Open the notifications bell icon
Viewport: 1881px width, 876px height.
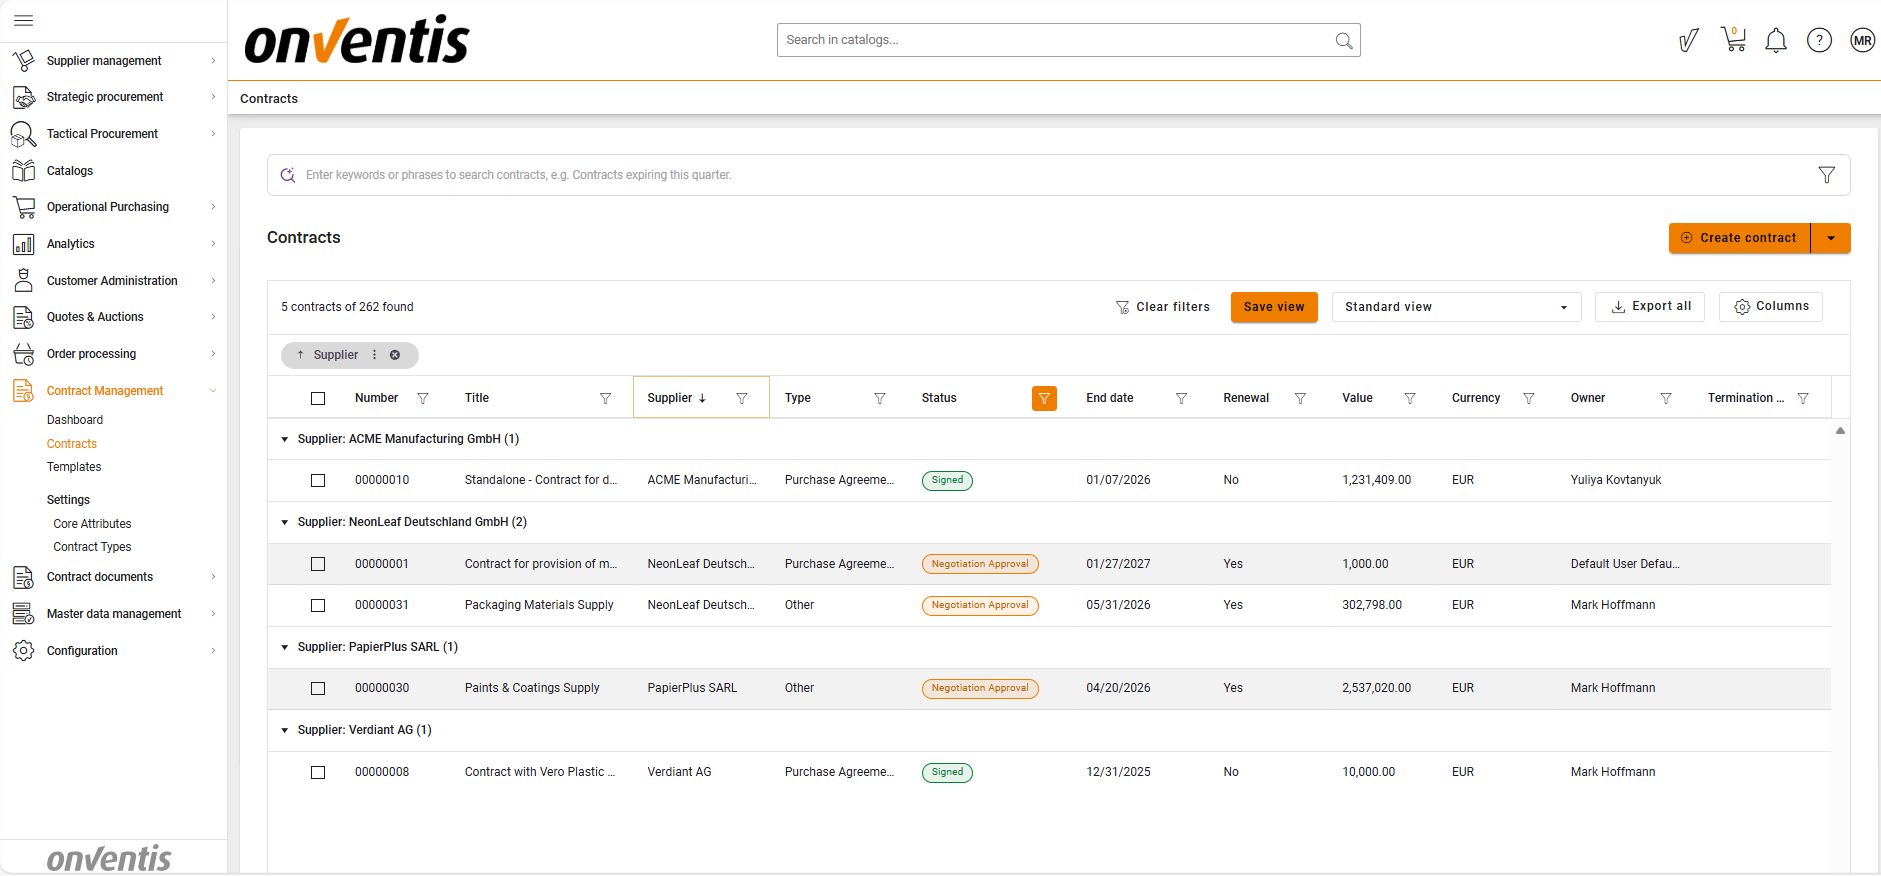click(1775, 41)
